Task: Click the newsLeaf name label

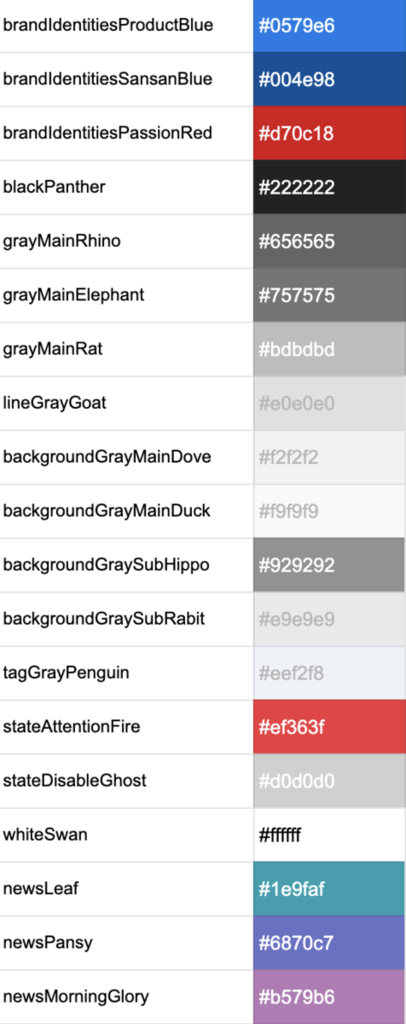Action: click(41, 888)
